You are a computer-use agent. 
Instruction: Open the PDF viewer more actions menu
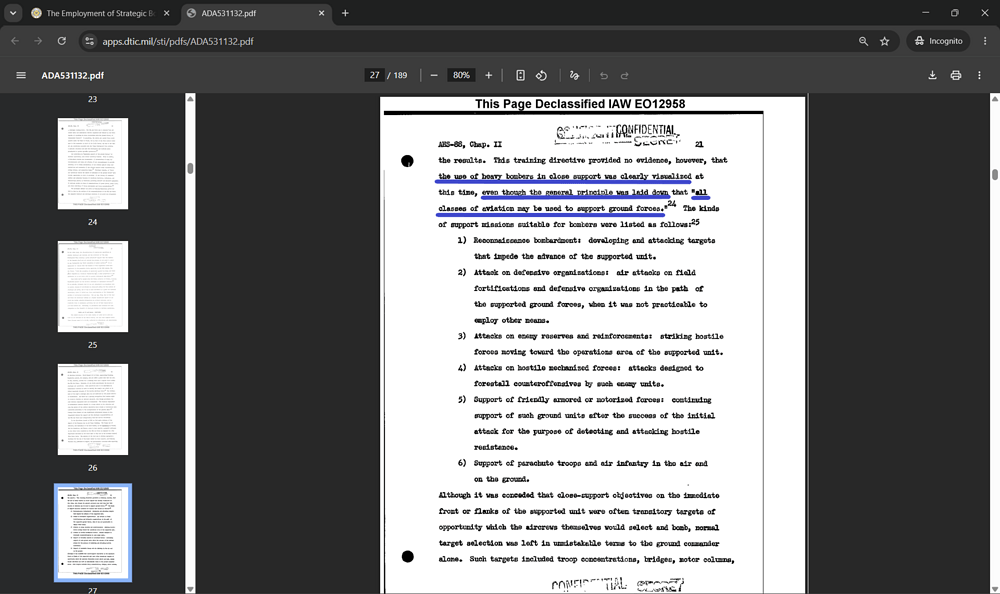click(980, 75)
